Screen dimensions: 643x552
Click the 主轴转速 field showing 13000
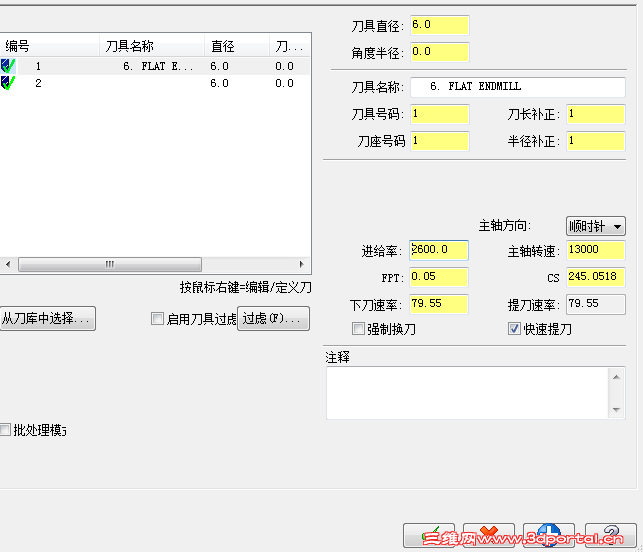coord(595,250)
